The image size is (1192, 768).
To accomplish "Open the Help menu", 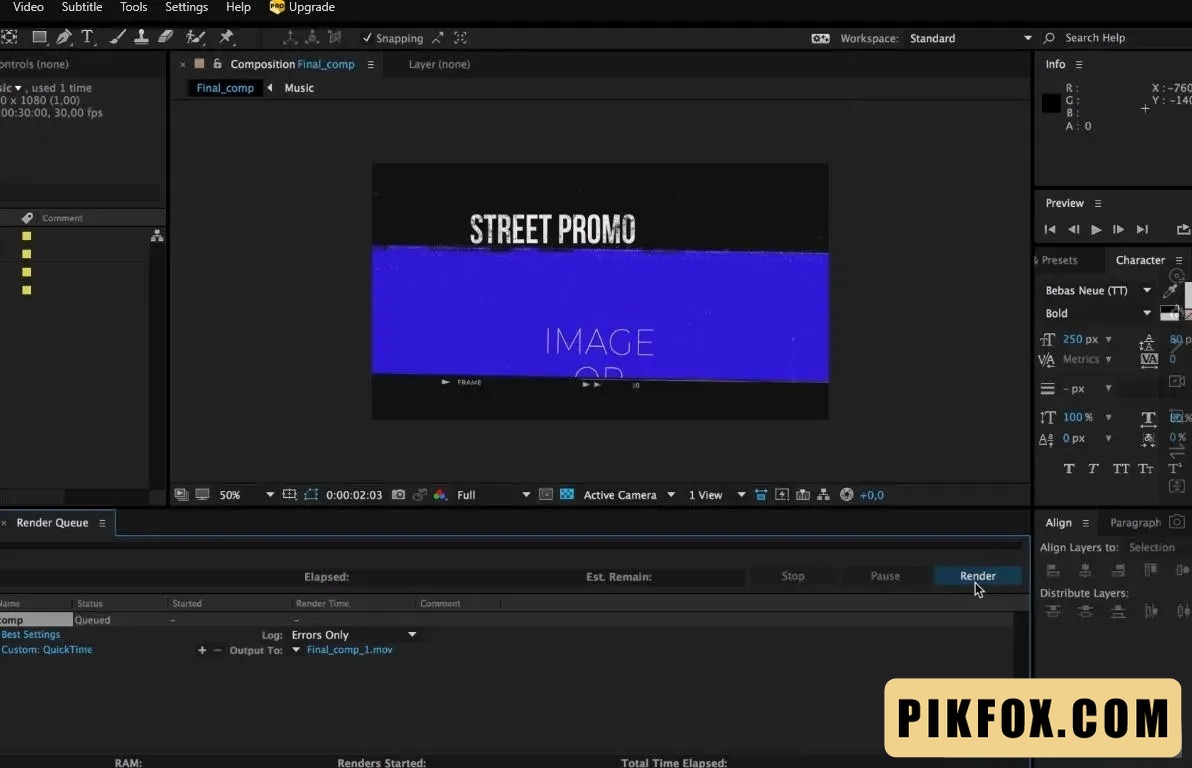I will point(238,7).
